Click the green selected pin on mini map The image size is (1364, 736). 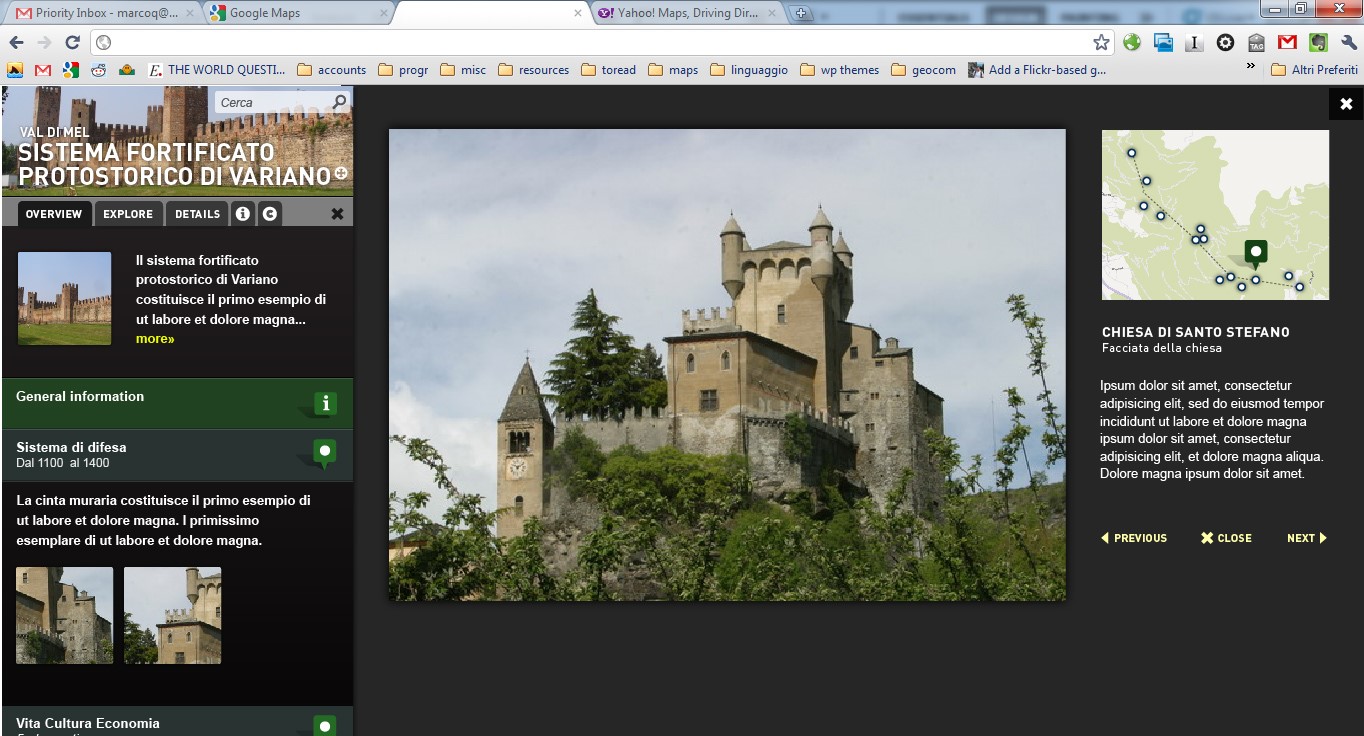click(1256, 253)
